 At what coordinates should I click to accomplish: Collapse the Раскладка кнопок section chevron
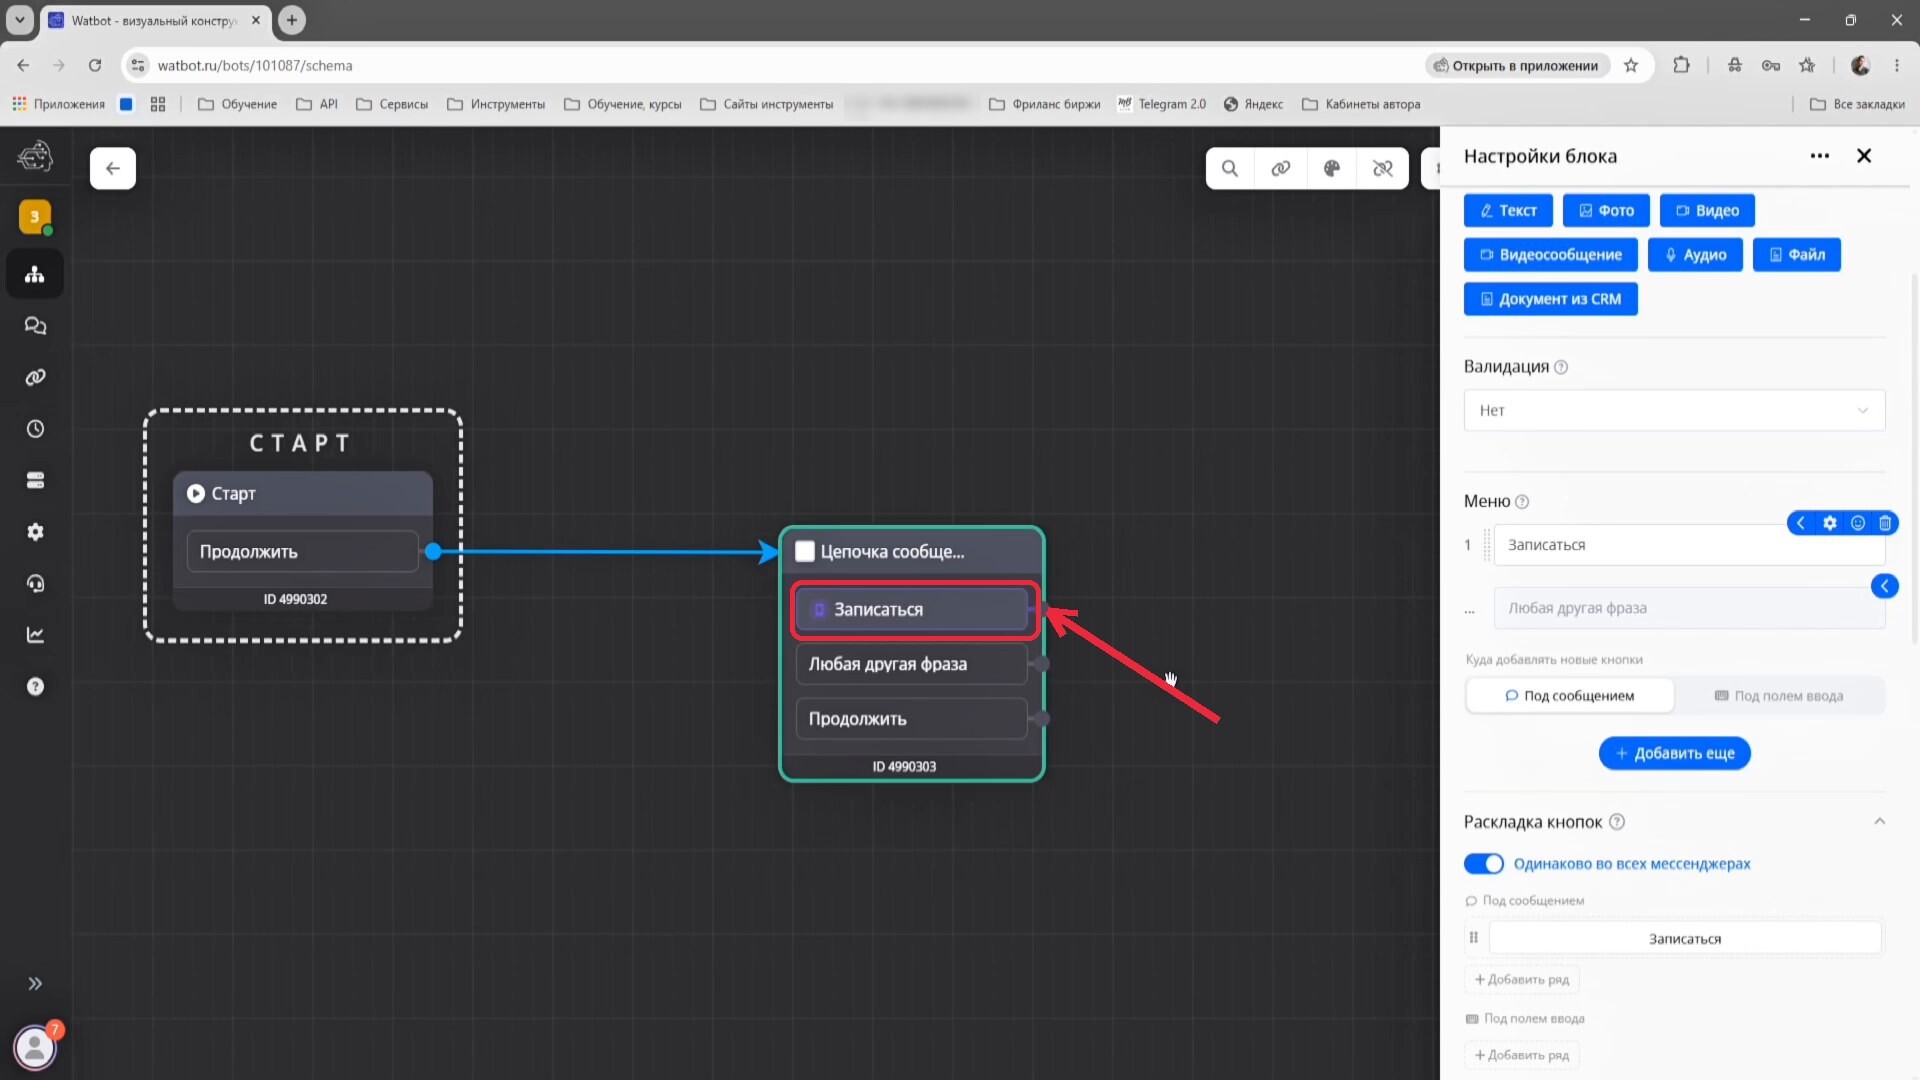click(x=1879, y=822)
